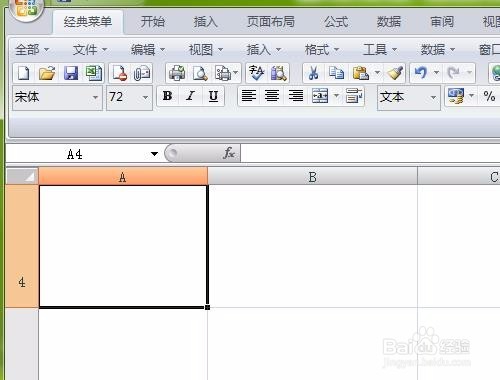Expand the merge cells options arrow
The image size is (500, 380).
tap(337, 96)
